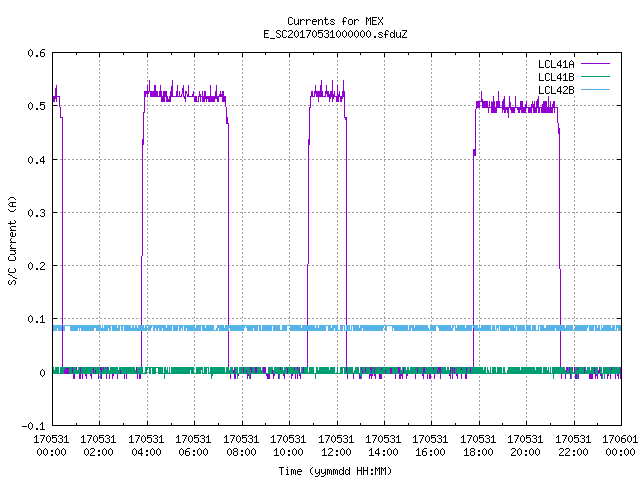Click the y-axis tick value 0.1
The height and width of the screenshot is (480, 640).
[36, 319]
